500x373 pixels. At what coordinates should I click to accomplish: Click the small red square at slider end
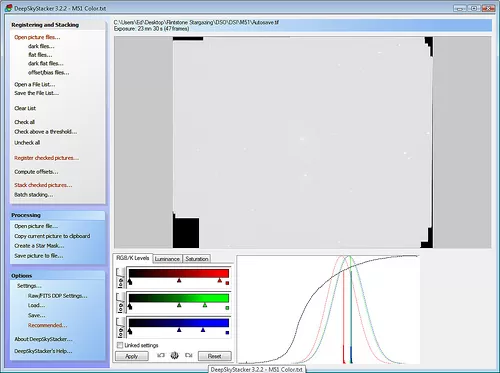point(227,283)
